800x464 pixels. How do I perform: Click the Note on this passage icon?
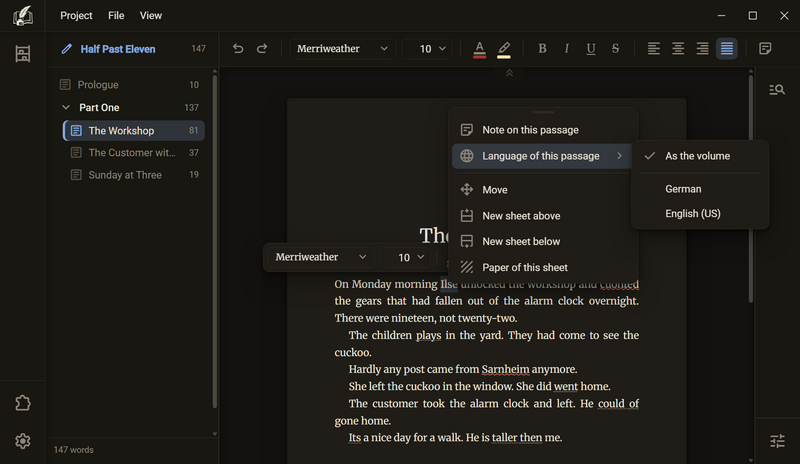[x=466, y=130]
